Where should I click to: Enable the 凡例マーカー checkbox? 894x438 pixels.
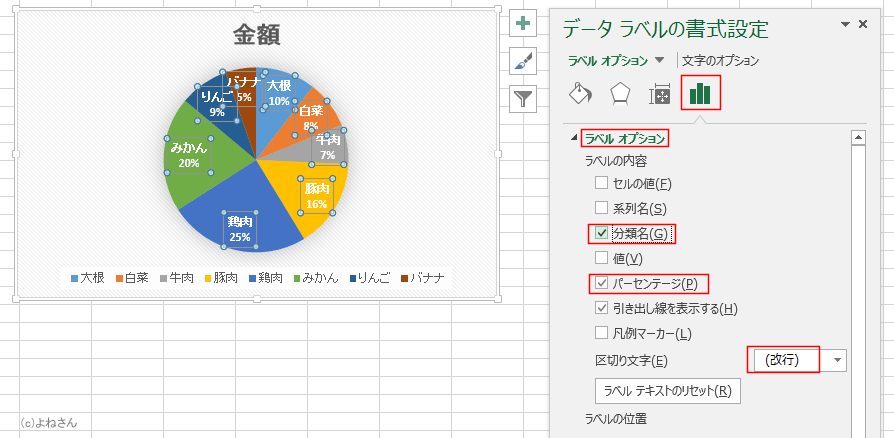[x=601, y=332]
